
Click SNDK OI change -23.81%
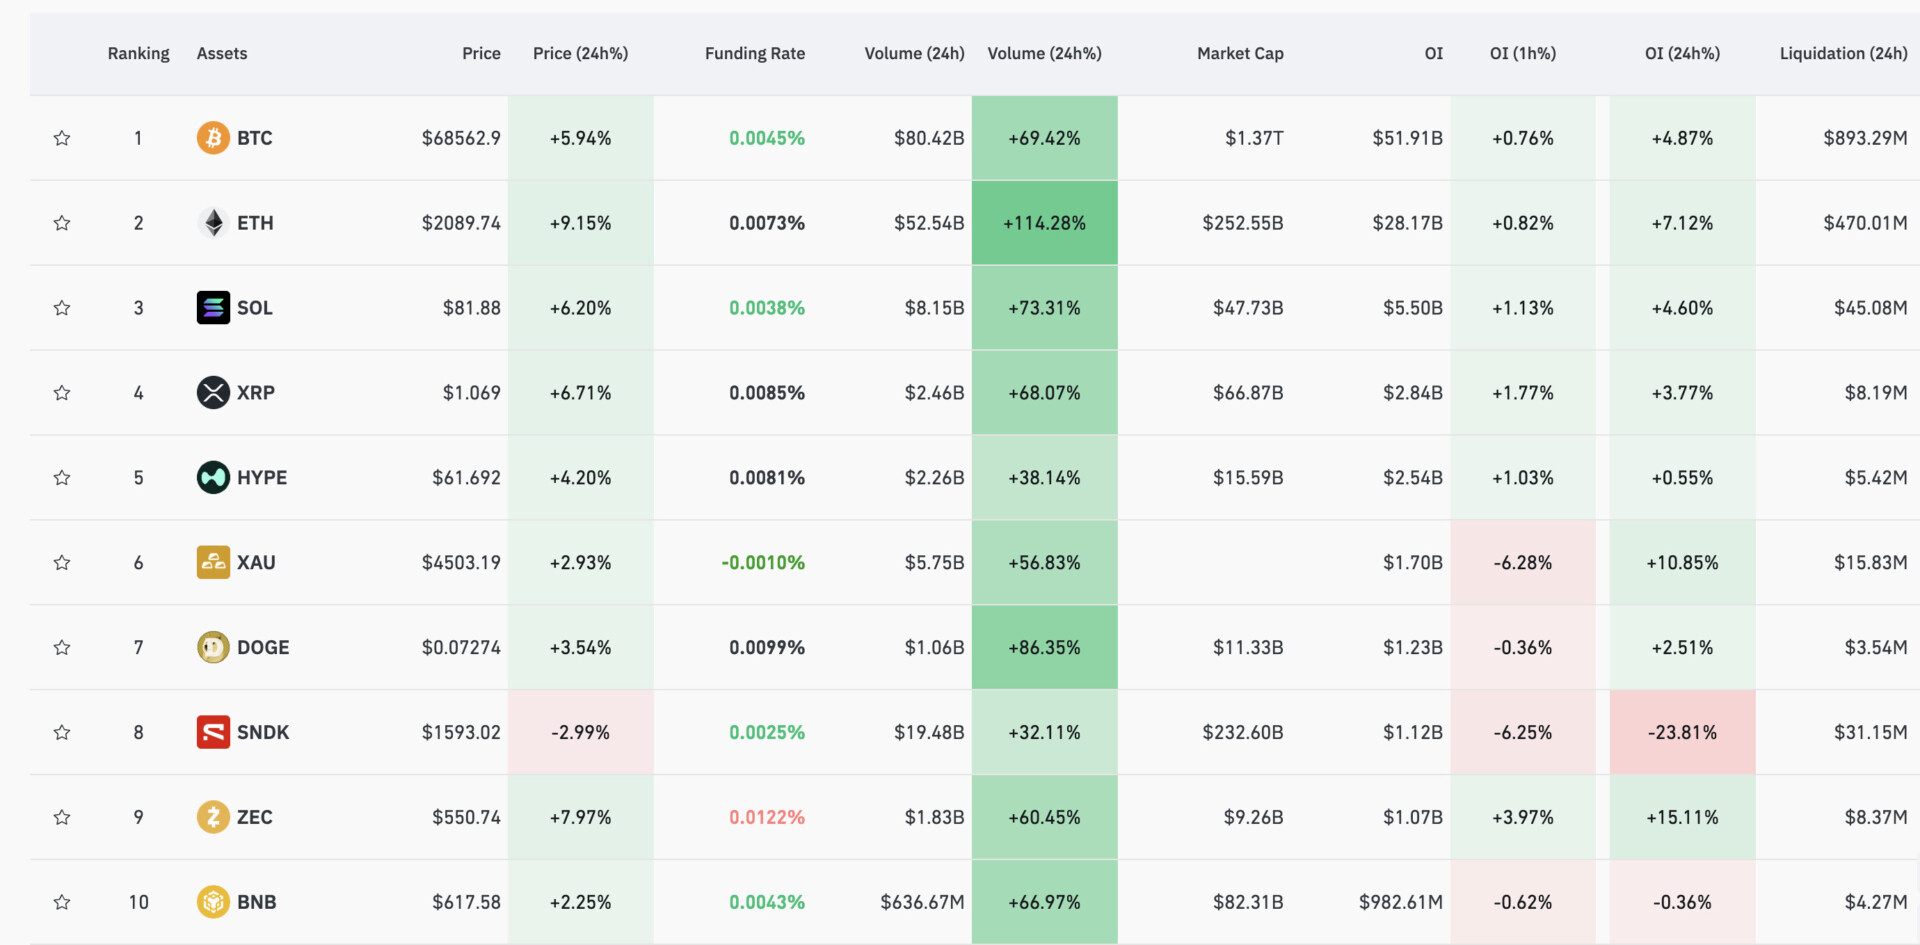coord(1682,732)
